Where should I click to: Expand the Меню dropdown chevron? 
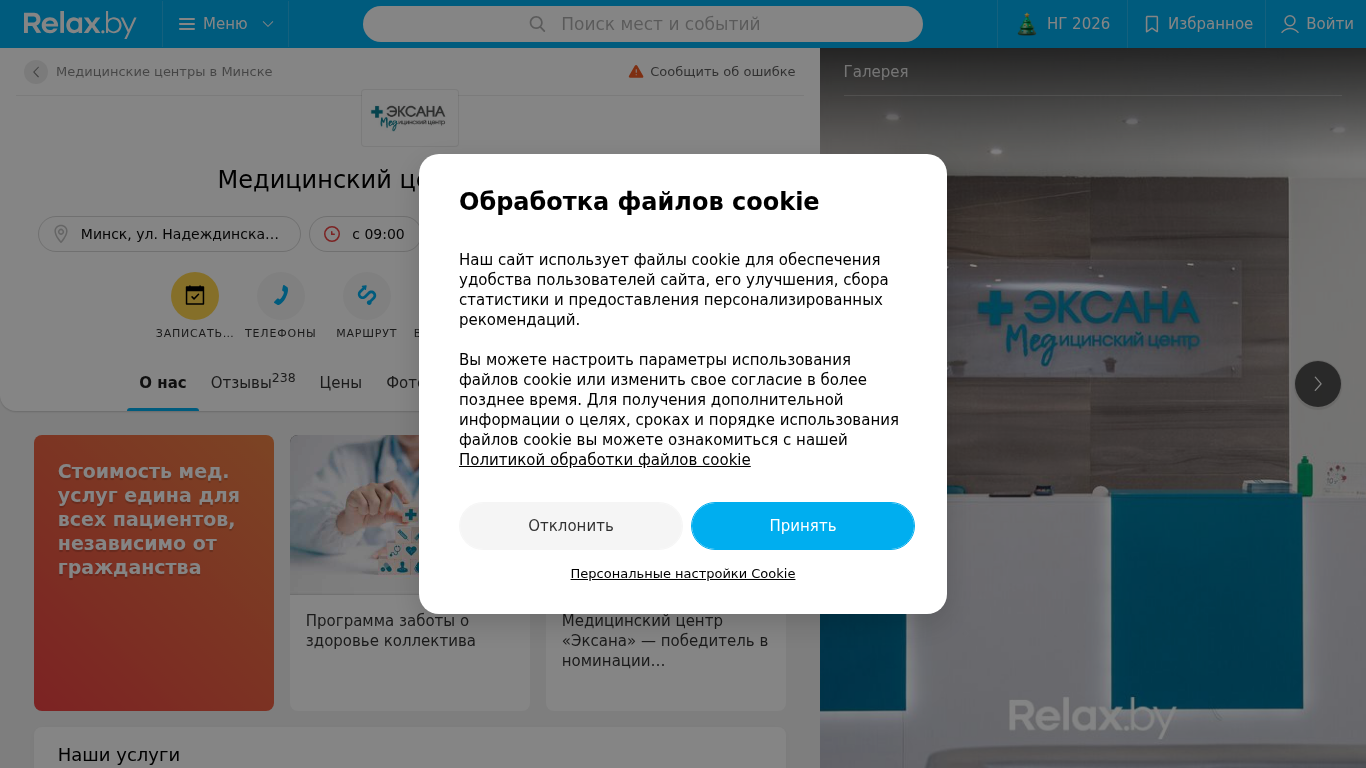point(268,24)
